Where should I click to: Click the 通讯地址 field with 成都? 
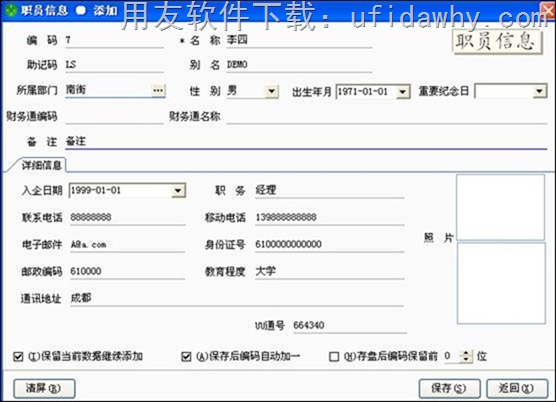point(237,298)
